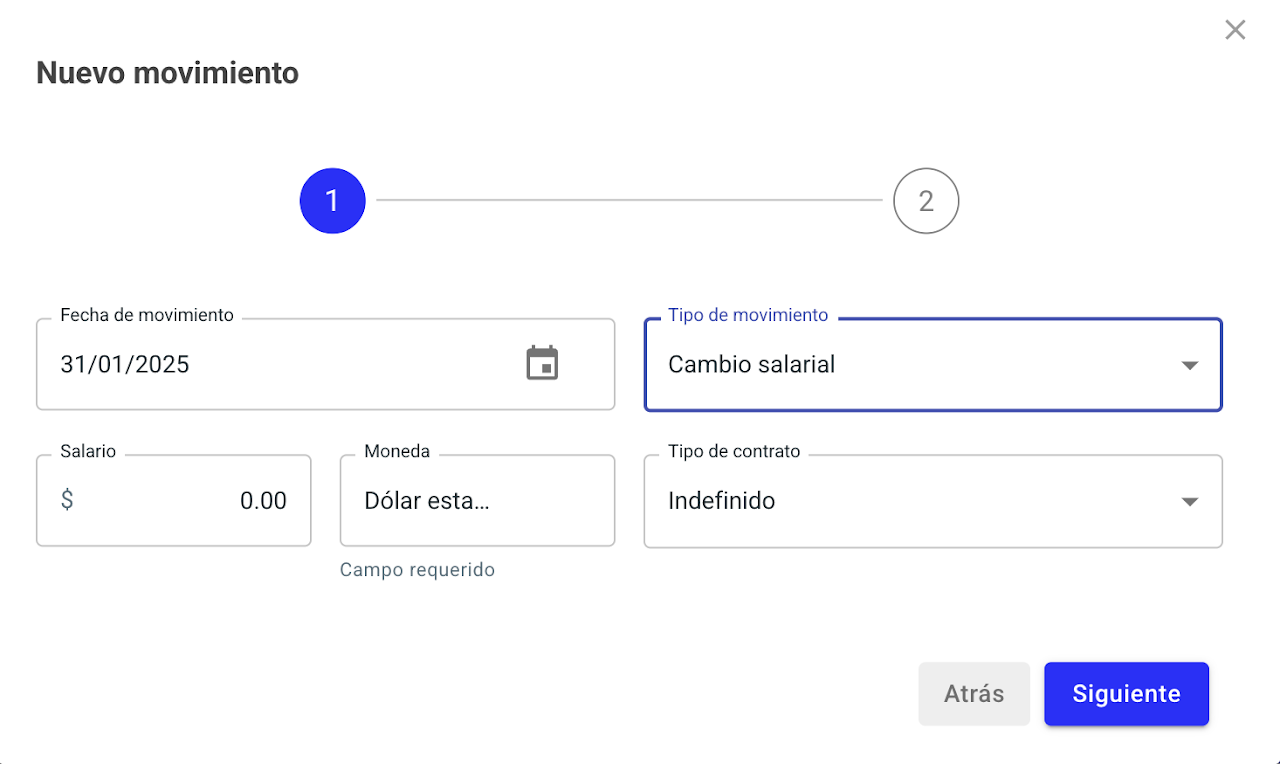Select step 1 in the stepper

click(x=332, y=201)
